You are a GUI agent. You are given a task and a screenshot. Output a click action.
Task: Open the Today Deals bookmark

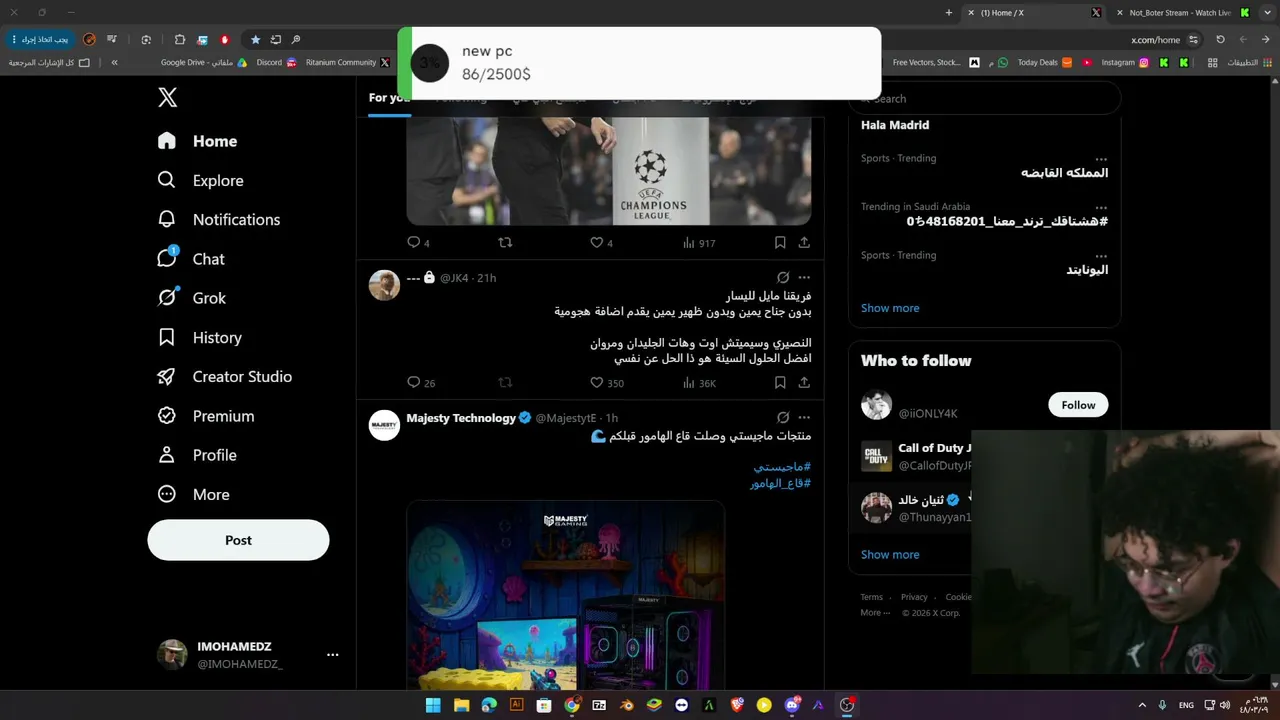(x=1045, y=62)
